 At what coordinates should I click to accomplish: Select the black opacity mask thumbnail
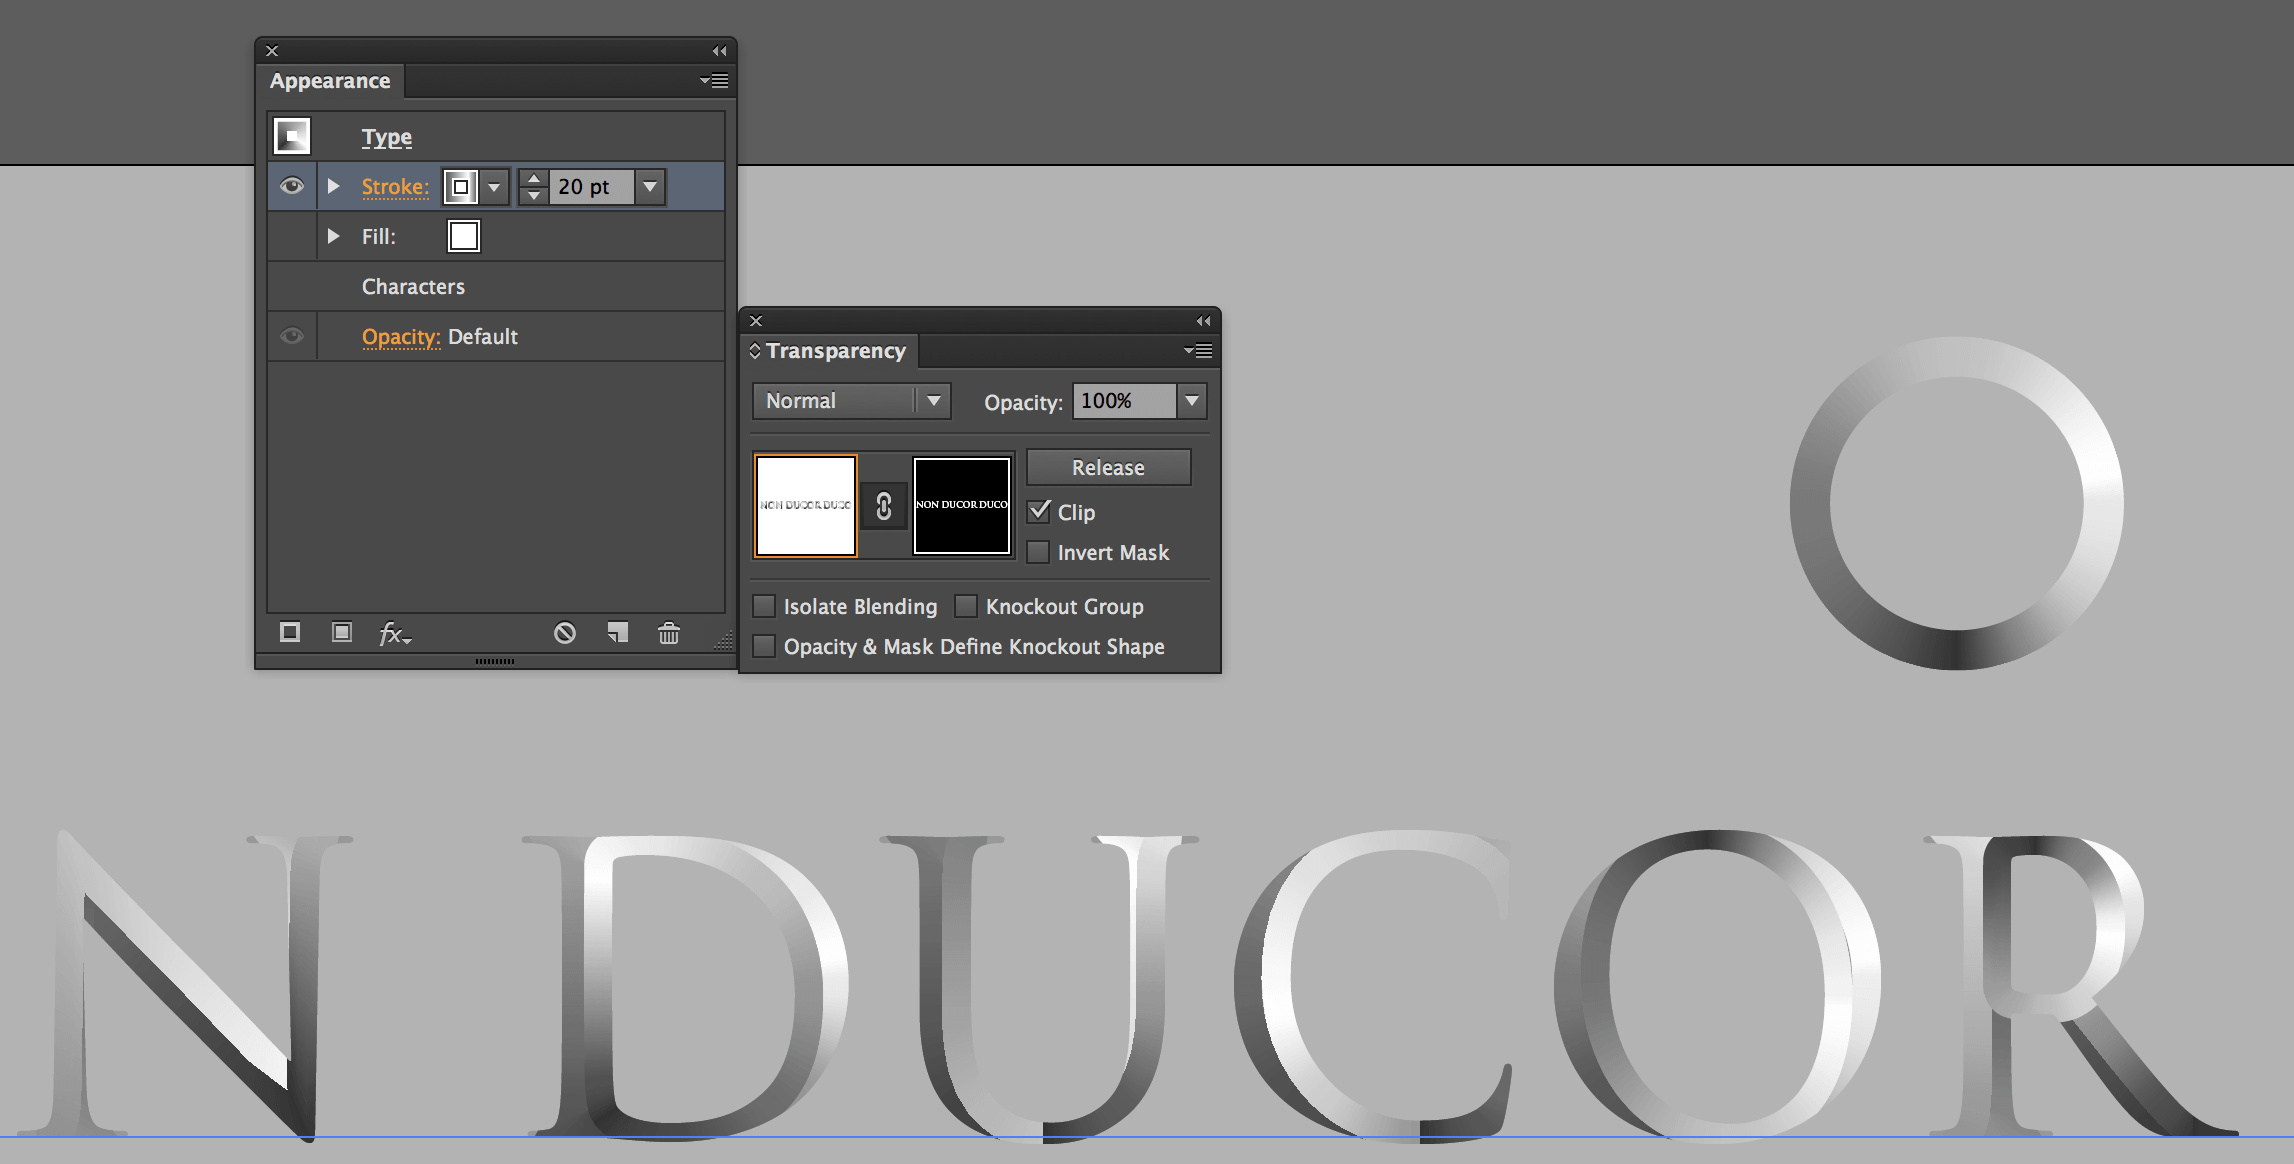point(962,505)
